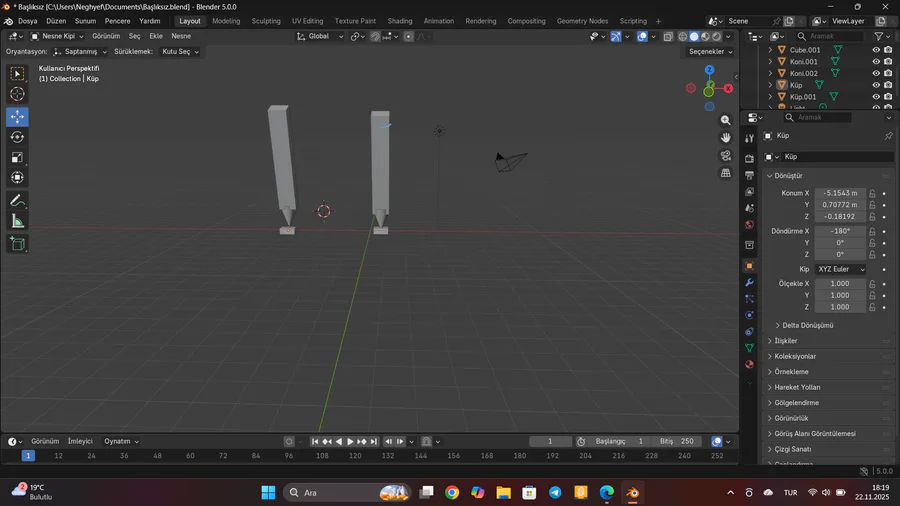Screen dimensions: 900x506
Task: Toggle X-ray display in viewport header
Action: coord(668,36)
